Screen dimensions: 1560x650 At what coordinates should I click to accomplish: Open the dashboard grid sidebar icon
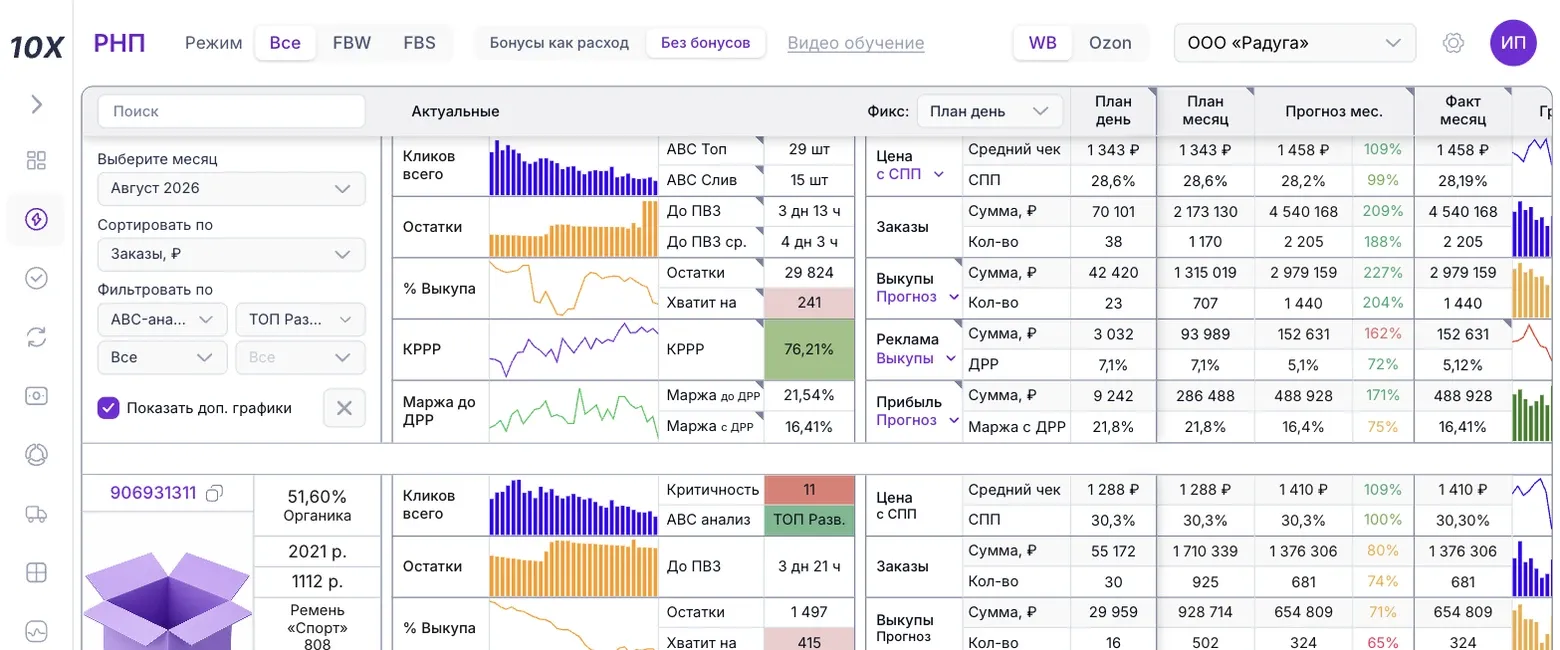click(36, 161)
